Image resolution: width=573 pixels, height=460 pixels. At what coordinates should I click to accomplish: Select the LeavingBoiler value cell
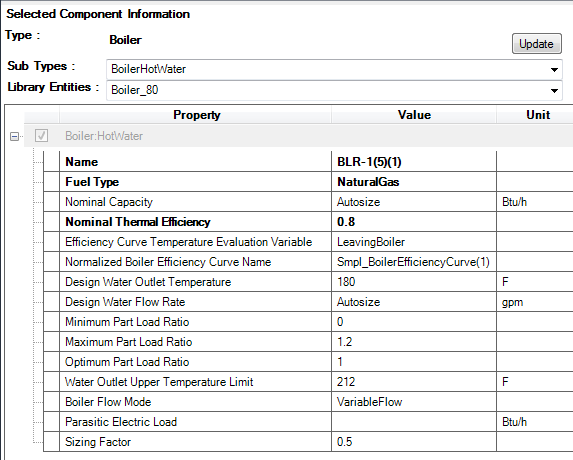pyautogui.click(x=414, y=242)
